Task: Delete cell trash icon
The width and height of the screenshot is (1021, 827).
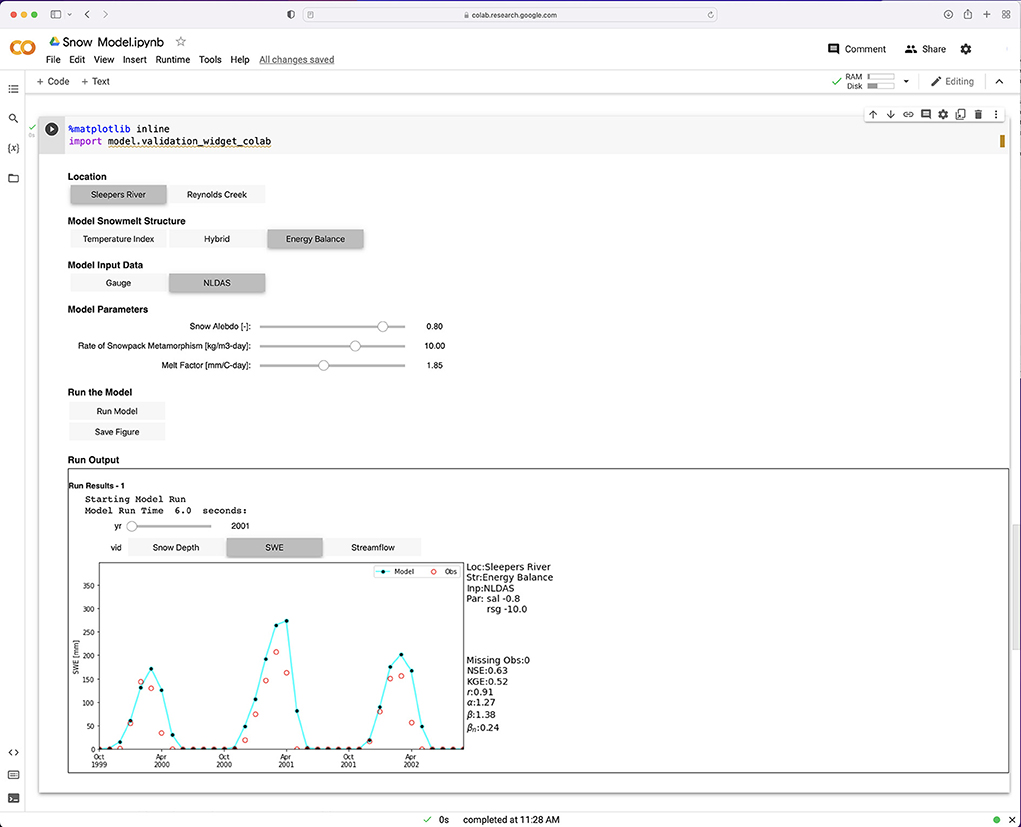Action: point(978,114)
